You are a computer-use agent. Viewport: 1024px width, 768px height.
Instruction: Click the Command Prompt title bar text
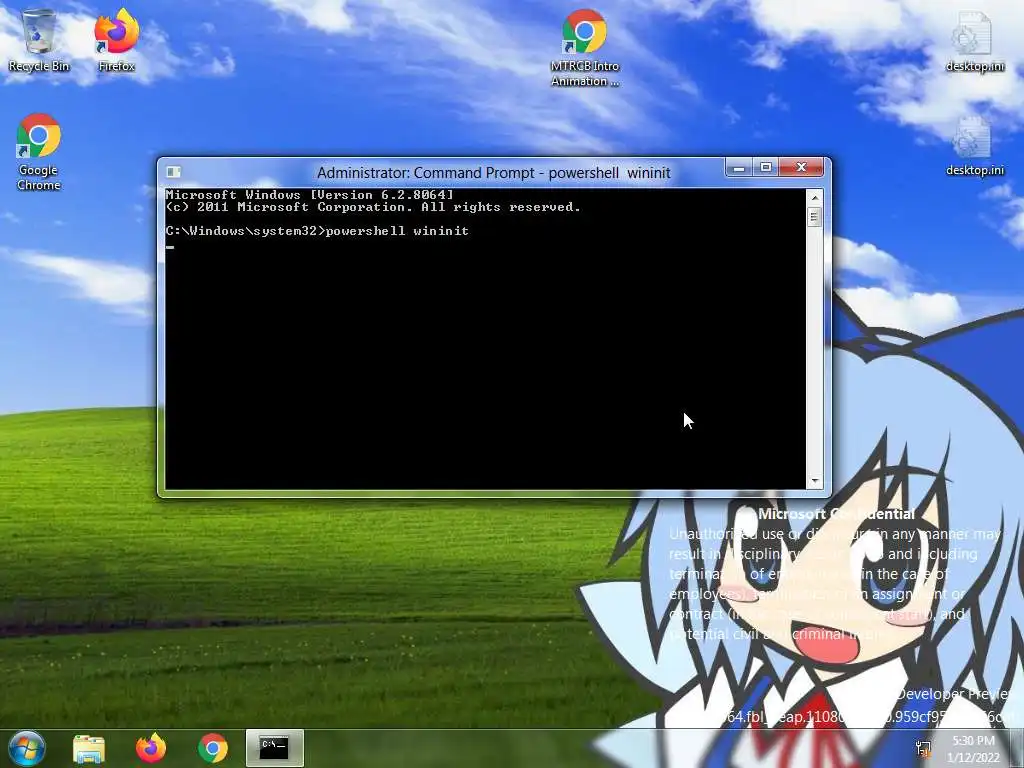pyautogui.click(x=494, y=172)
